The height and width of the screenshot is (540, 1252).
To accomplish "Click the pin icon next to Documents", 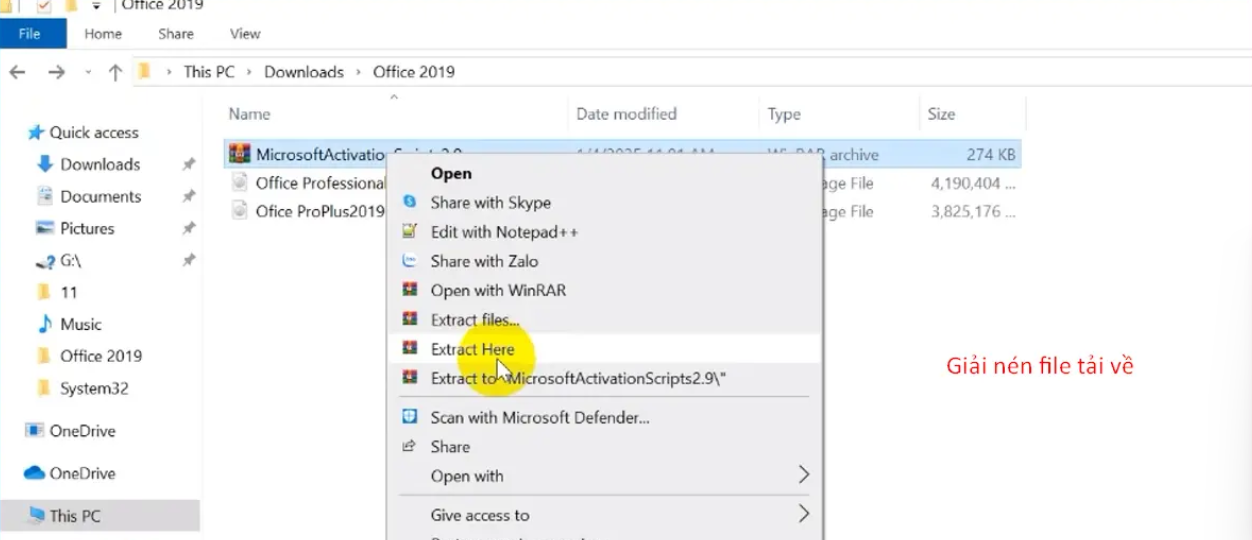I will pos(188,197).
